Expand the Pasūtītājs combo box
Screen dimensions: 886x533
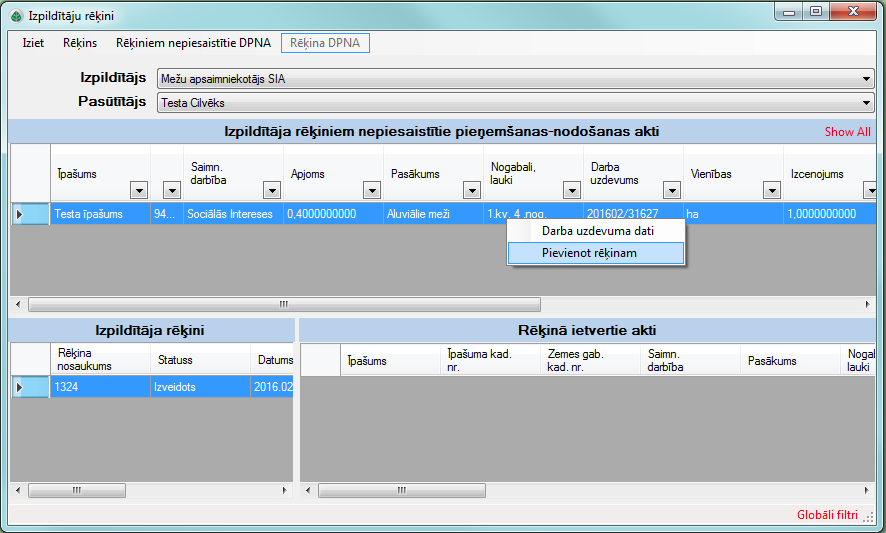pos(867,102)
